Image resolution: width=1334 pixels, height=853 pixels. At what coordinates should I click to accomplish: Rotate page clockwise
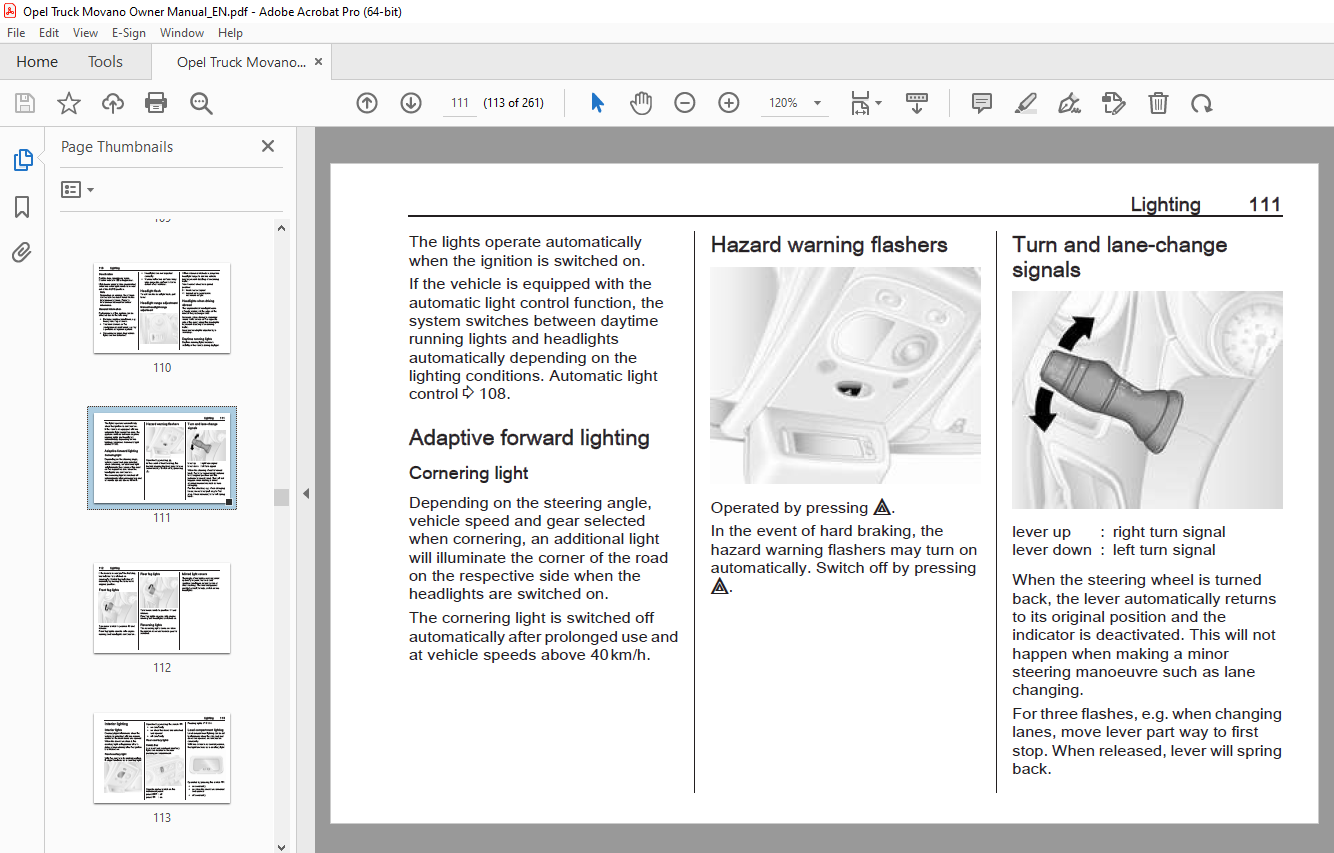1201,103
